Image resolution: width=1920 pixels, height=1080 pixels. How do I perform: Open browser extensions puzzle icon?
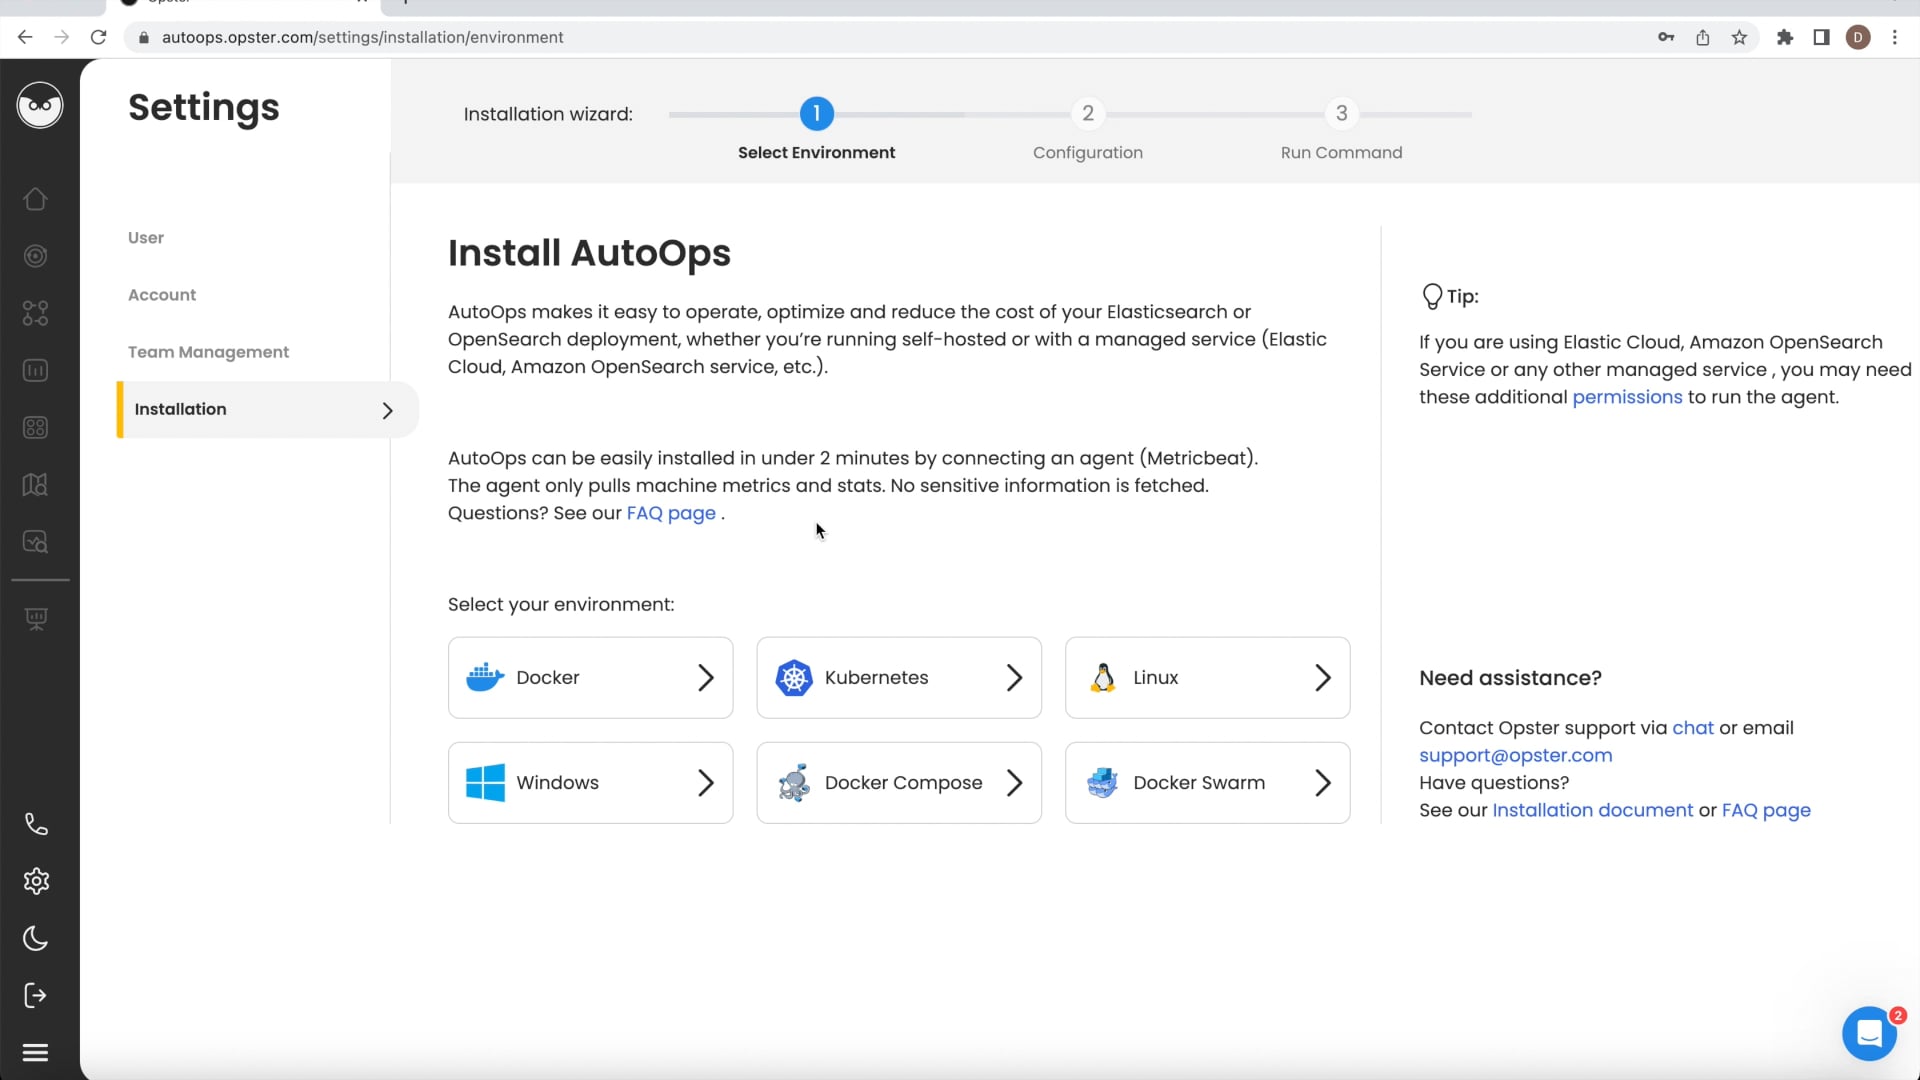[x=1784, y=37]
